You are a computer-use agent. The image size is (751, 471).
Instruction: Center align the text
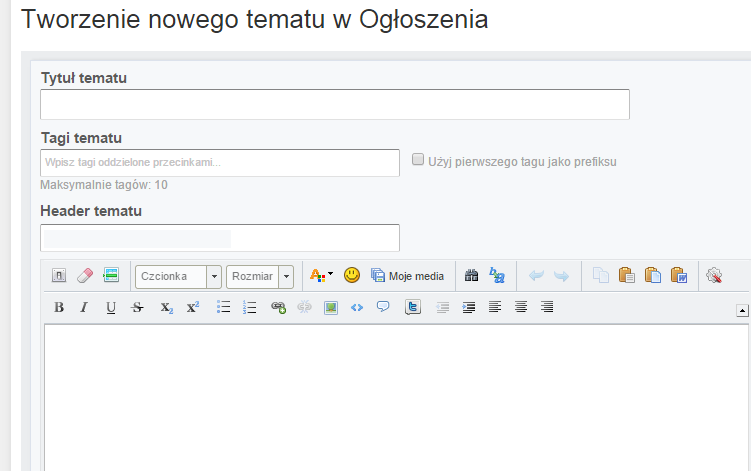[x=521, y=307]
